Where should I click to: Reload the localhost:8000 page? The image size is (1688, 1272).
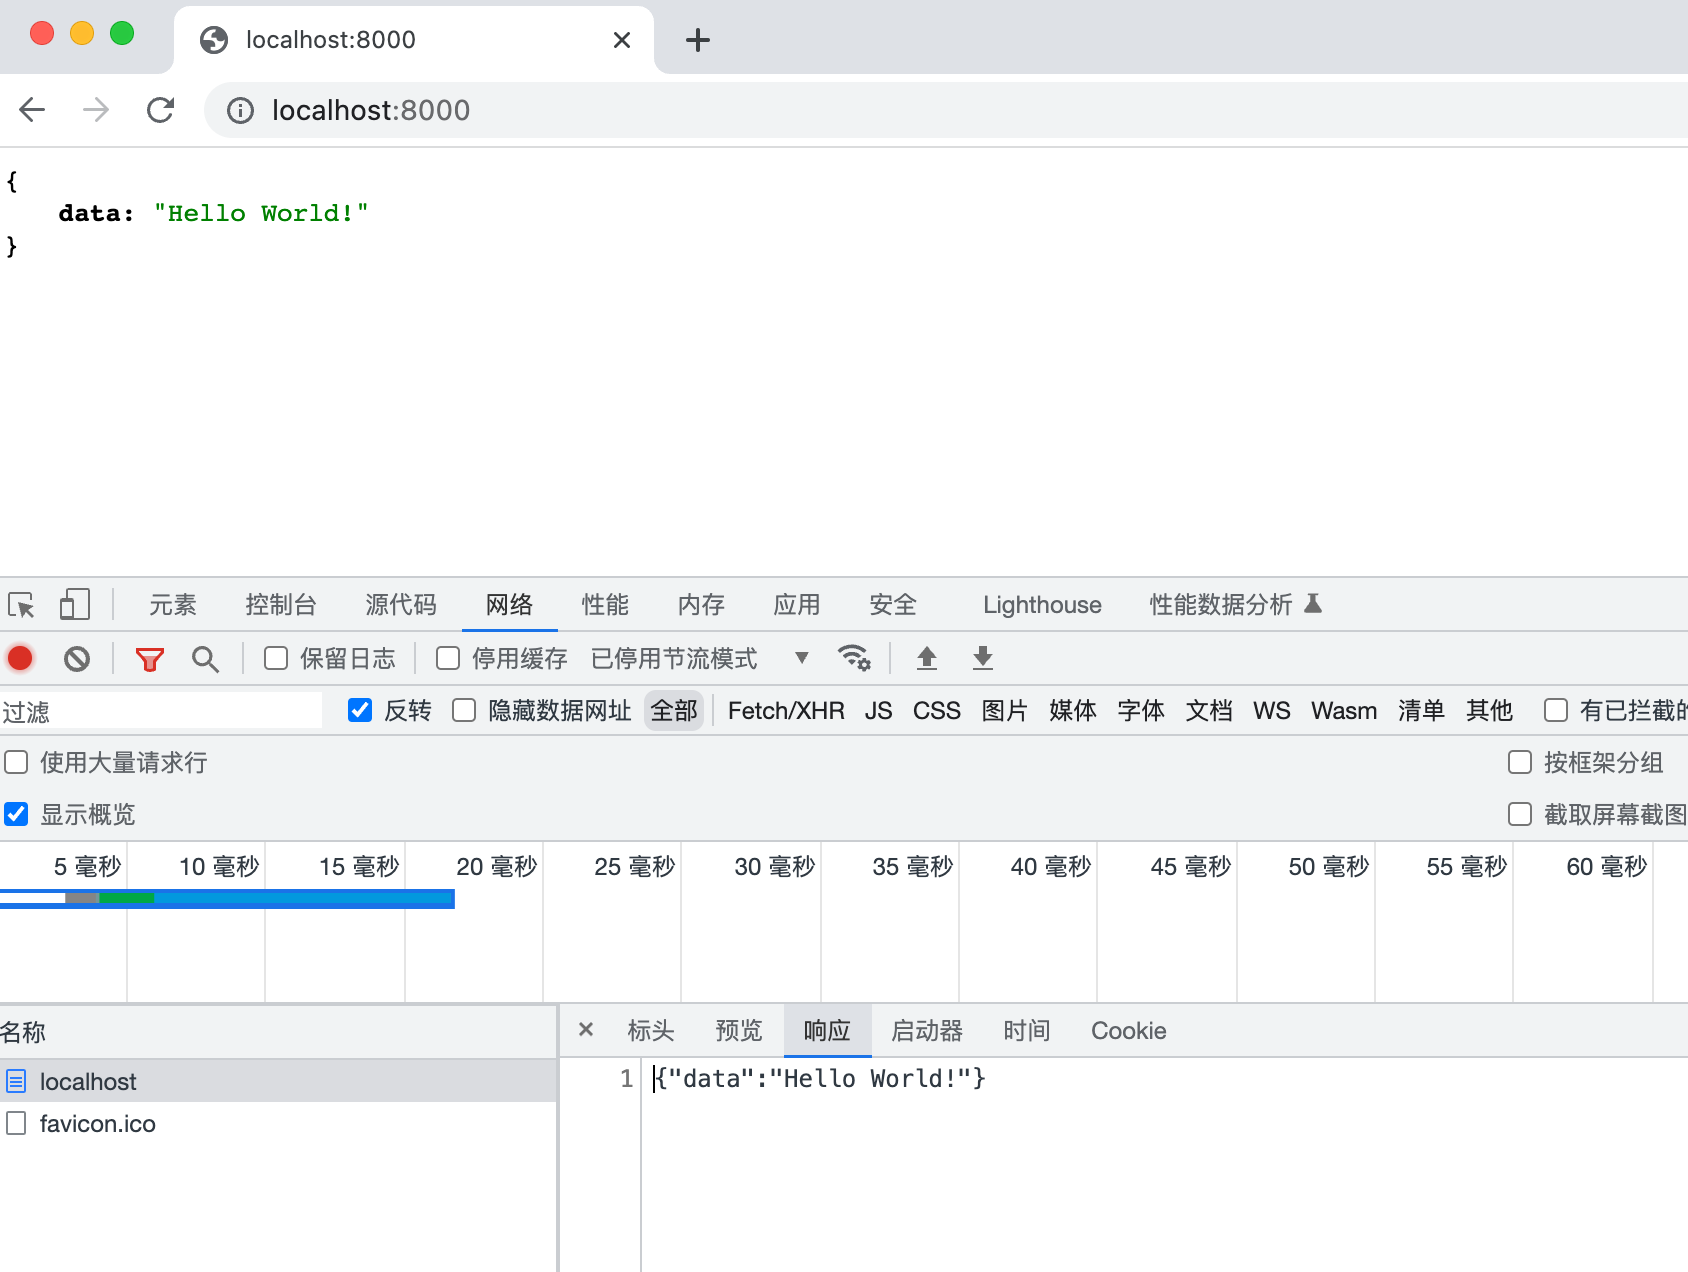coord(160,109)
